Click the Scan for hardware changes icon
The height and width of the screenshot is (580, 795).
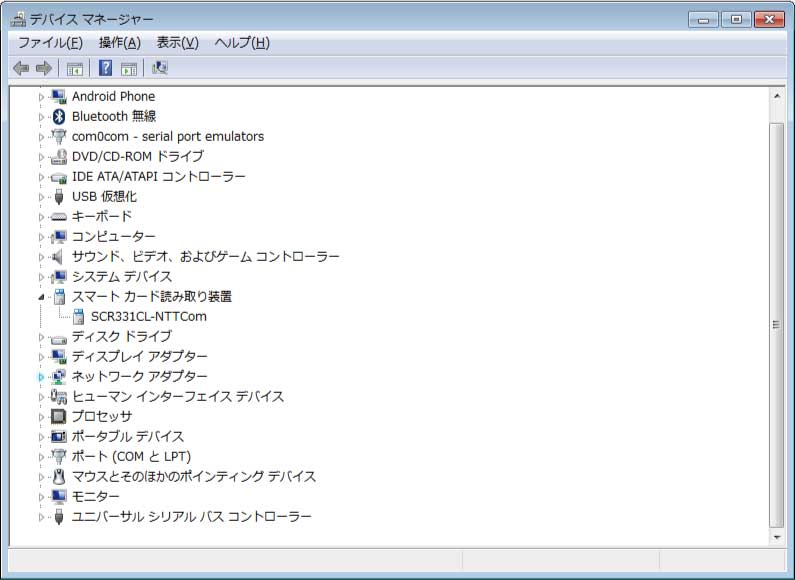(160, 68)
